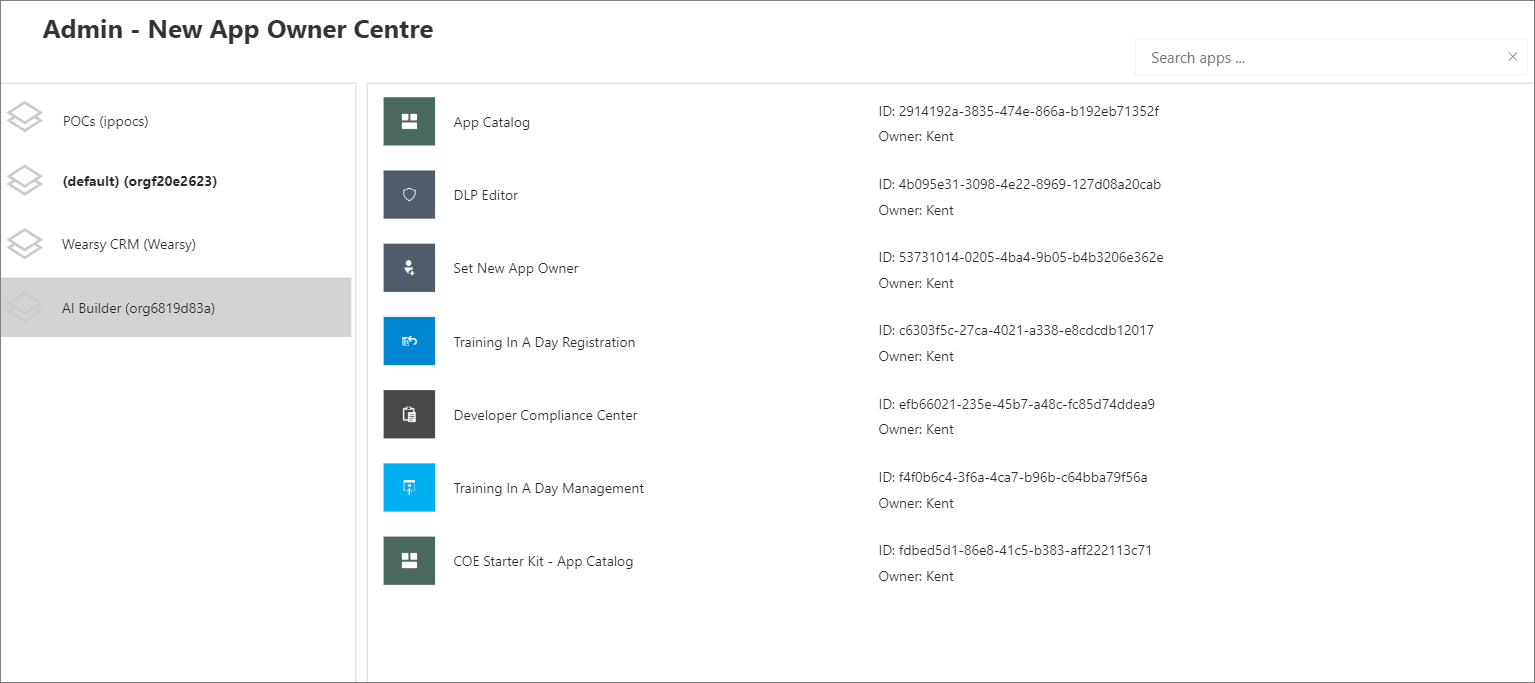Choose the Wearsy CRM (Wearsy) environment
Screen dimensions: 1535x683
[128, 244]
